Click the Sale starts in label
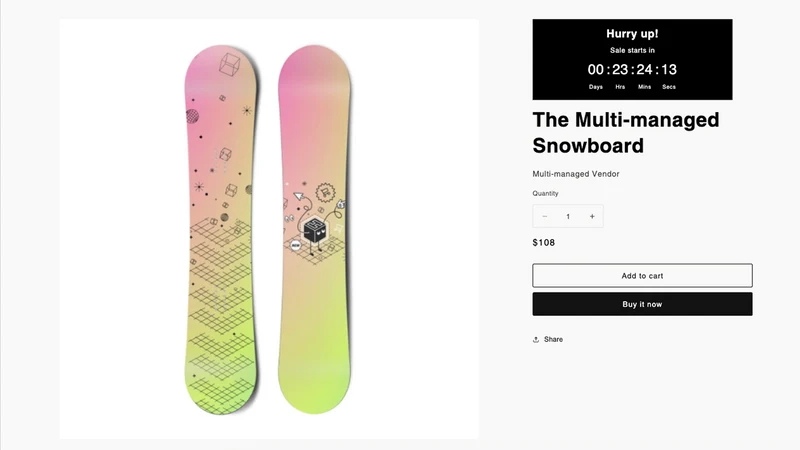Image resolution: width=800 pixels, height=450 pixels. pos(632,51)
